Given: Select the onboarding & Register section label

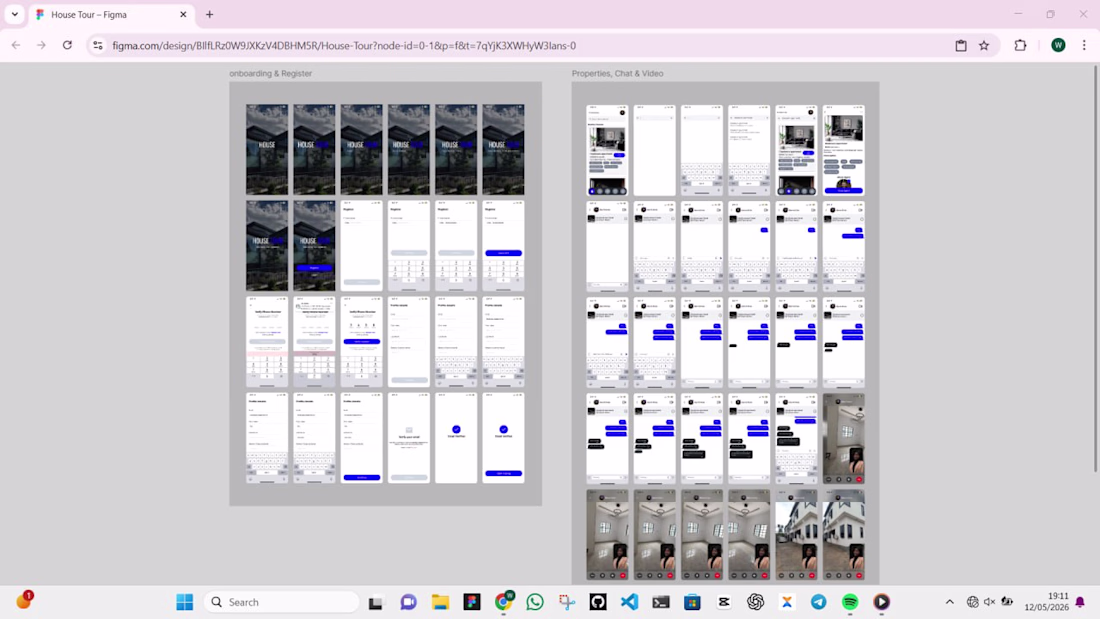Looking at the screenshot, I should 270,73.
